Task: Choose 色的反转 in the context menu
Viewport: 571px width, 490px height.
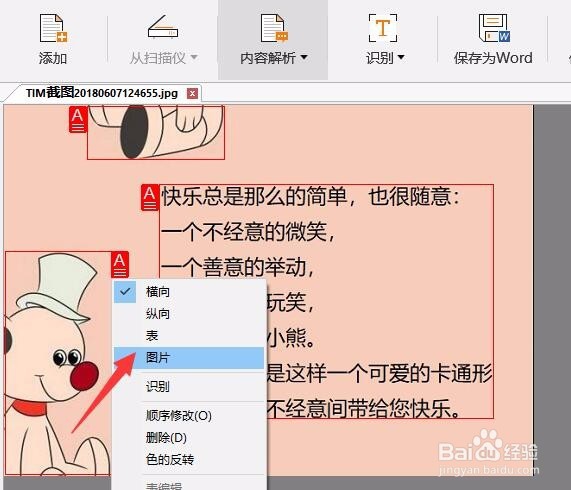Action: [x=189, y=459]
